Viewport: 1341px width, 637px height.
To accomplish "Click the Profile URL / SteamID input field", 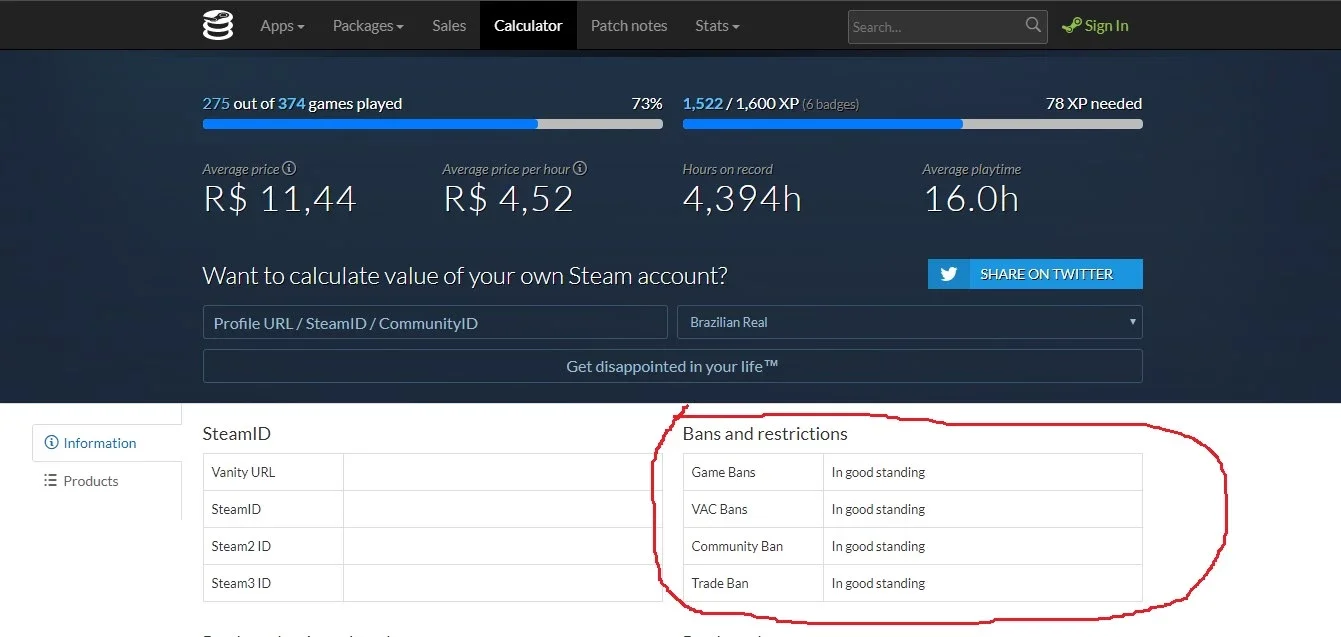I will [x=435, y=322].
